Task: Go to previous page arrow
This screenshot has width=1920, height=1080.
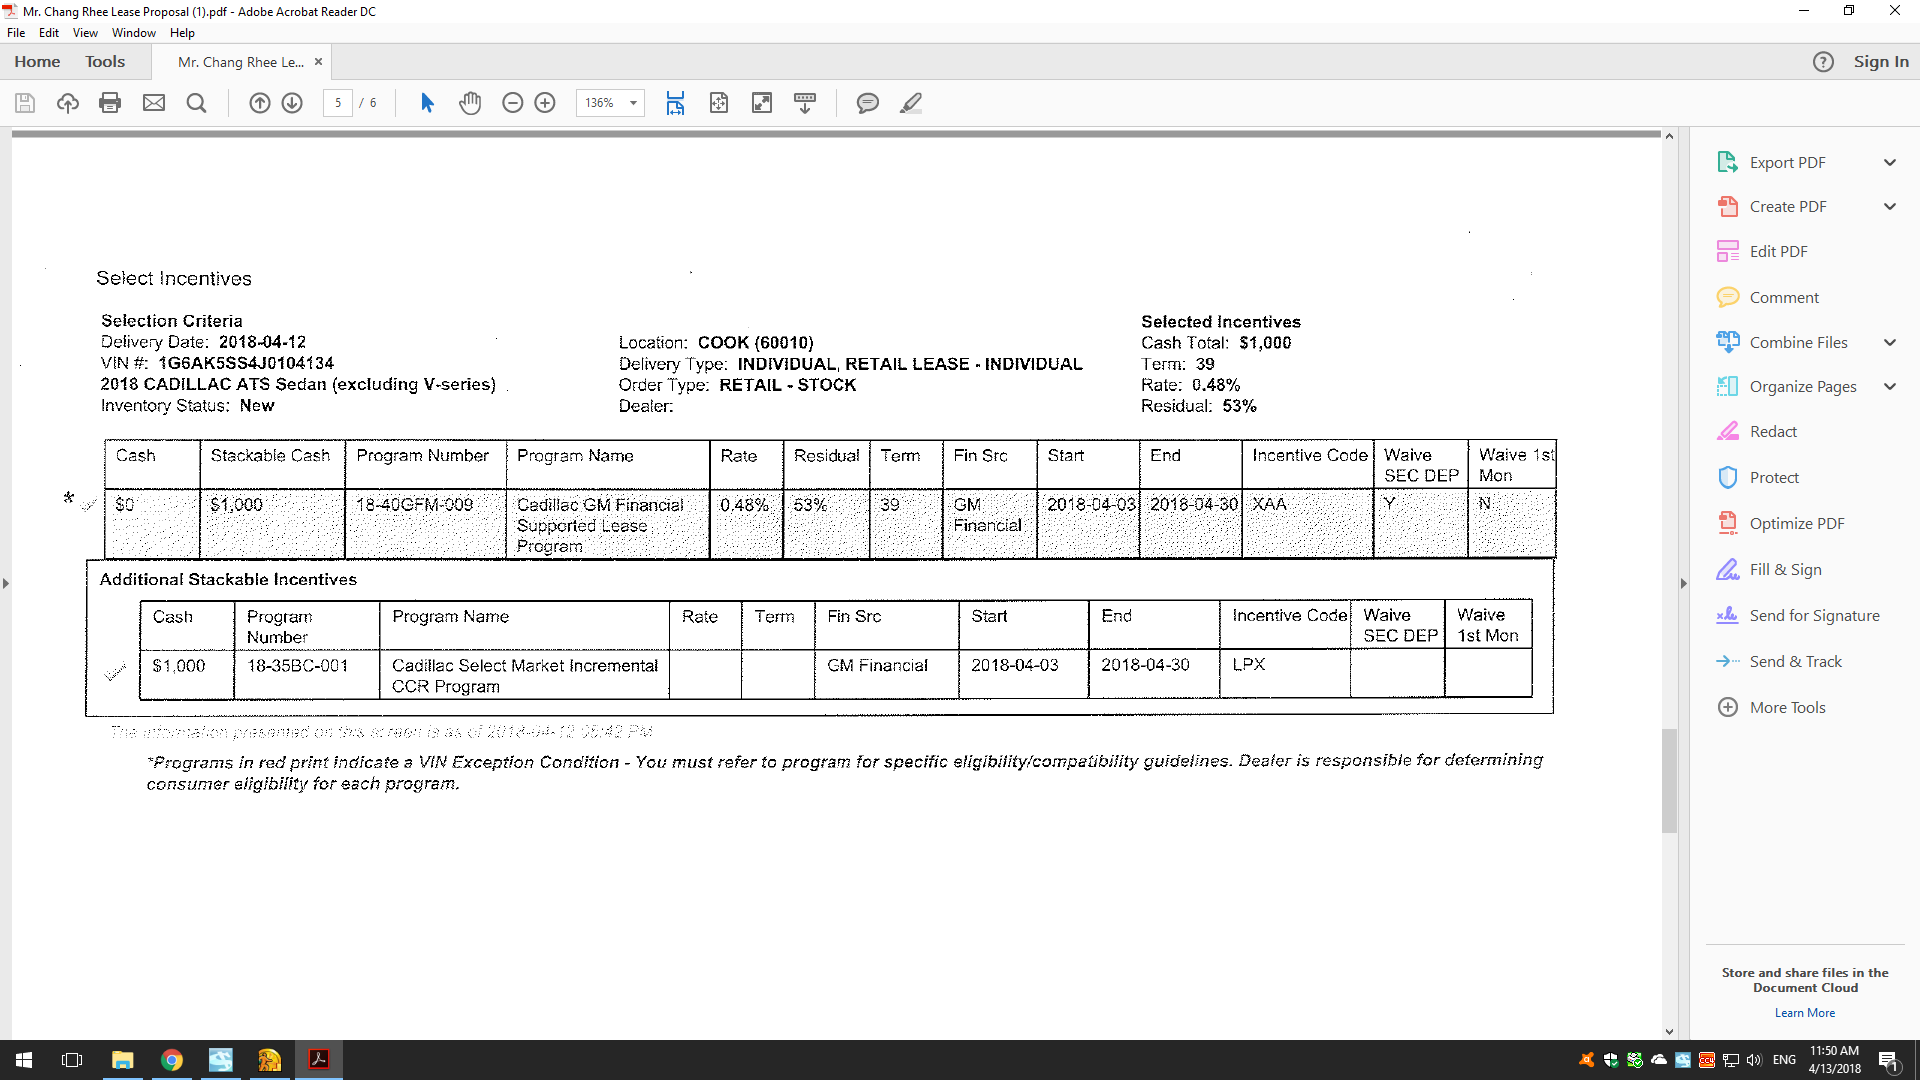Action: coord(260,103)
